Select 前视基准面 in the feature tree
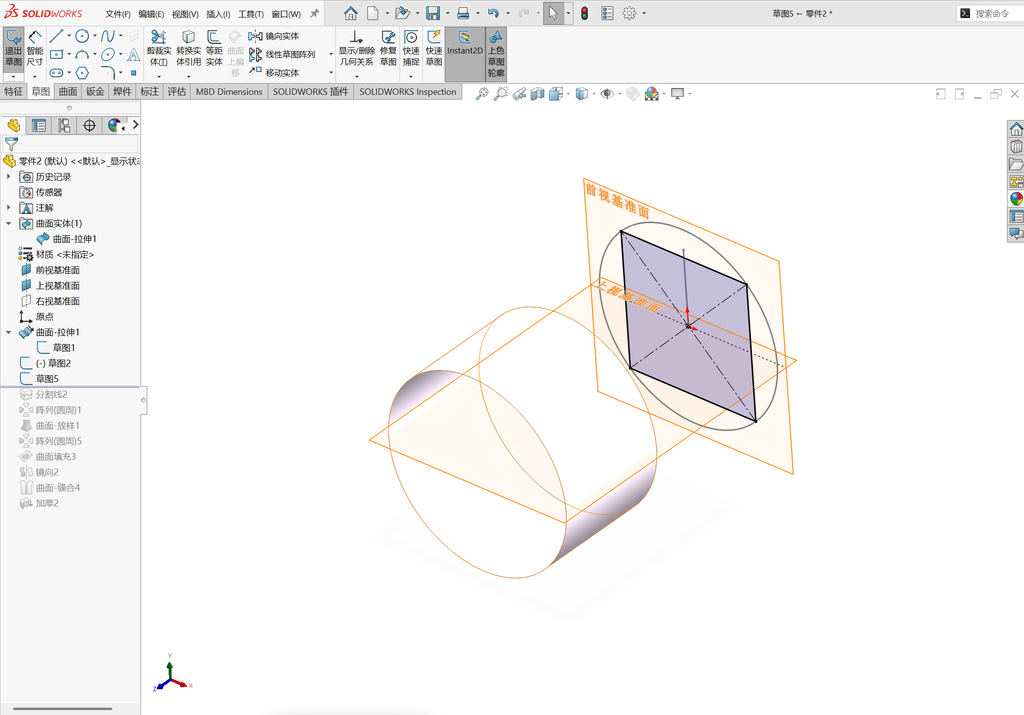Image resolution: width=1024 pixels, height=715 pixels. coord(57,270)
